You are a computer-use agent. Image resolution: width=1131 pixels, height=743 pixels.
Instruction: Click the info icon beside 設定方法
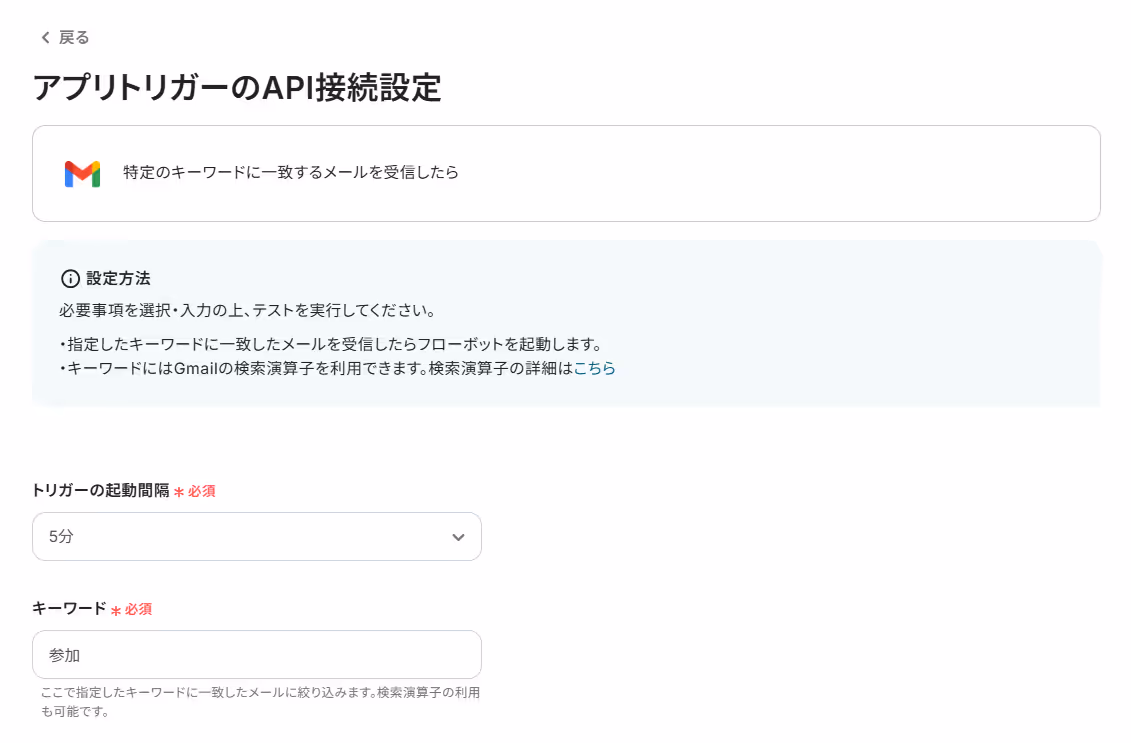pos(70,278)
